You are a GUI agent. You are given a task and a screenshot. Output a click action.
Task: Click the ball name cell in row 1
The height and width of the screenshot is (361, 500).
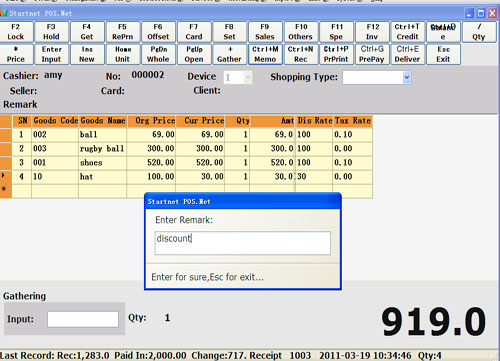[103, 135]
